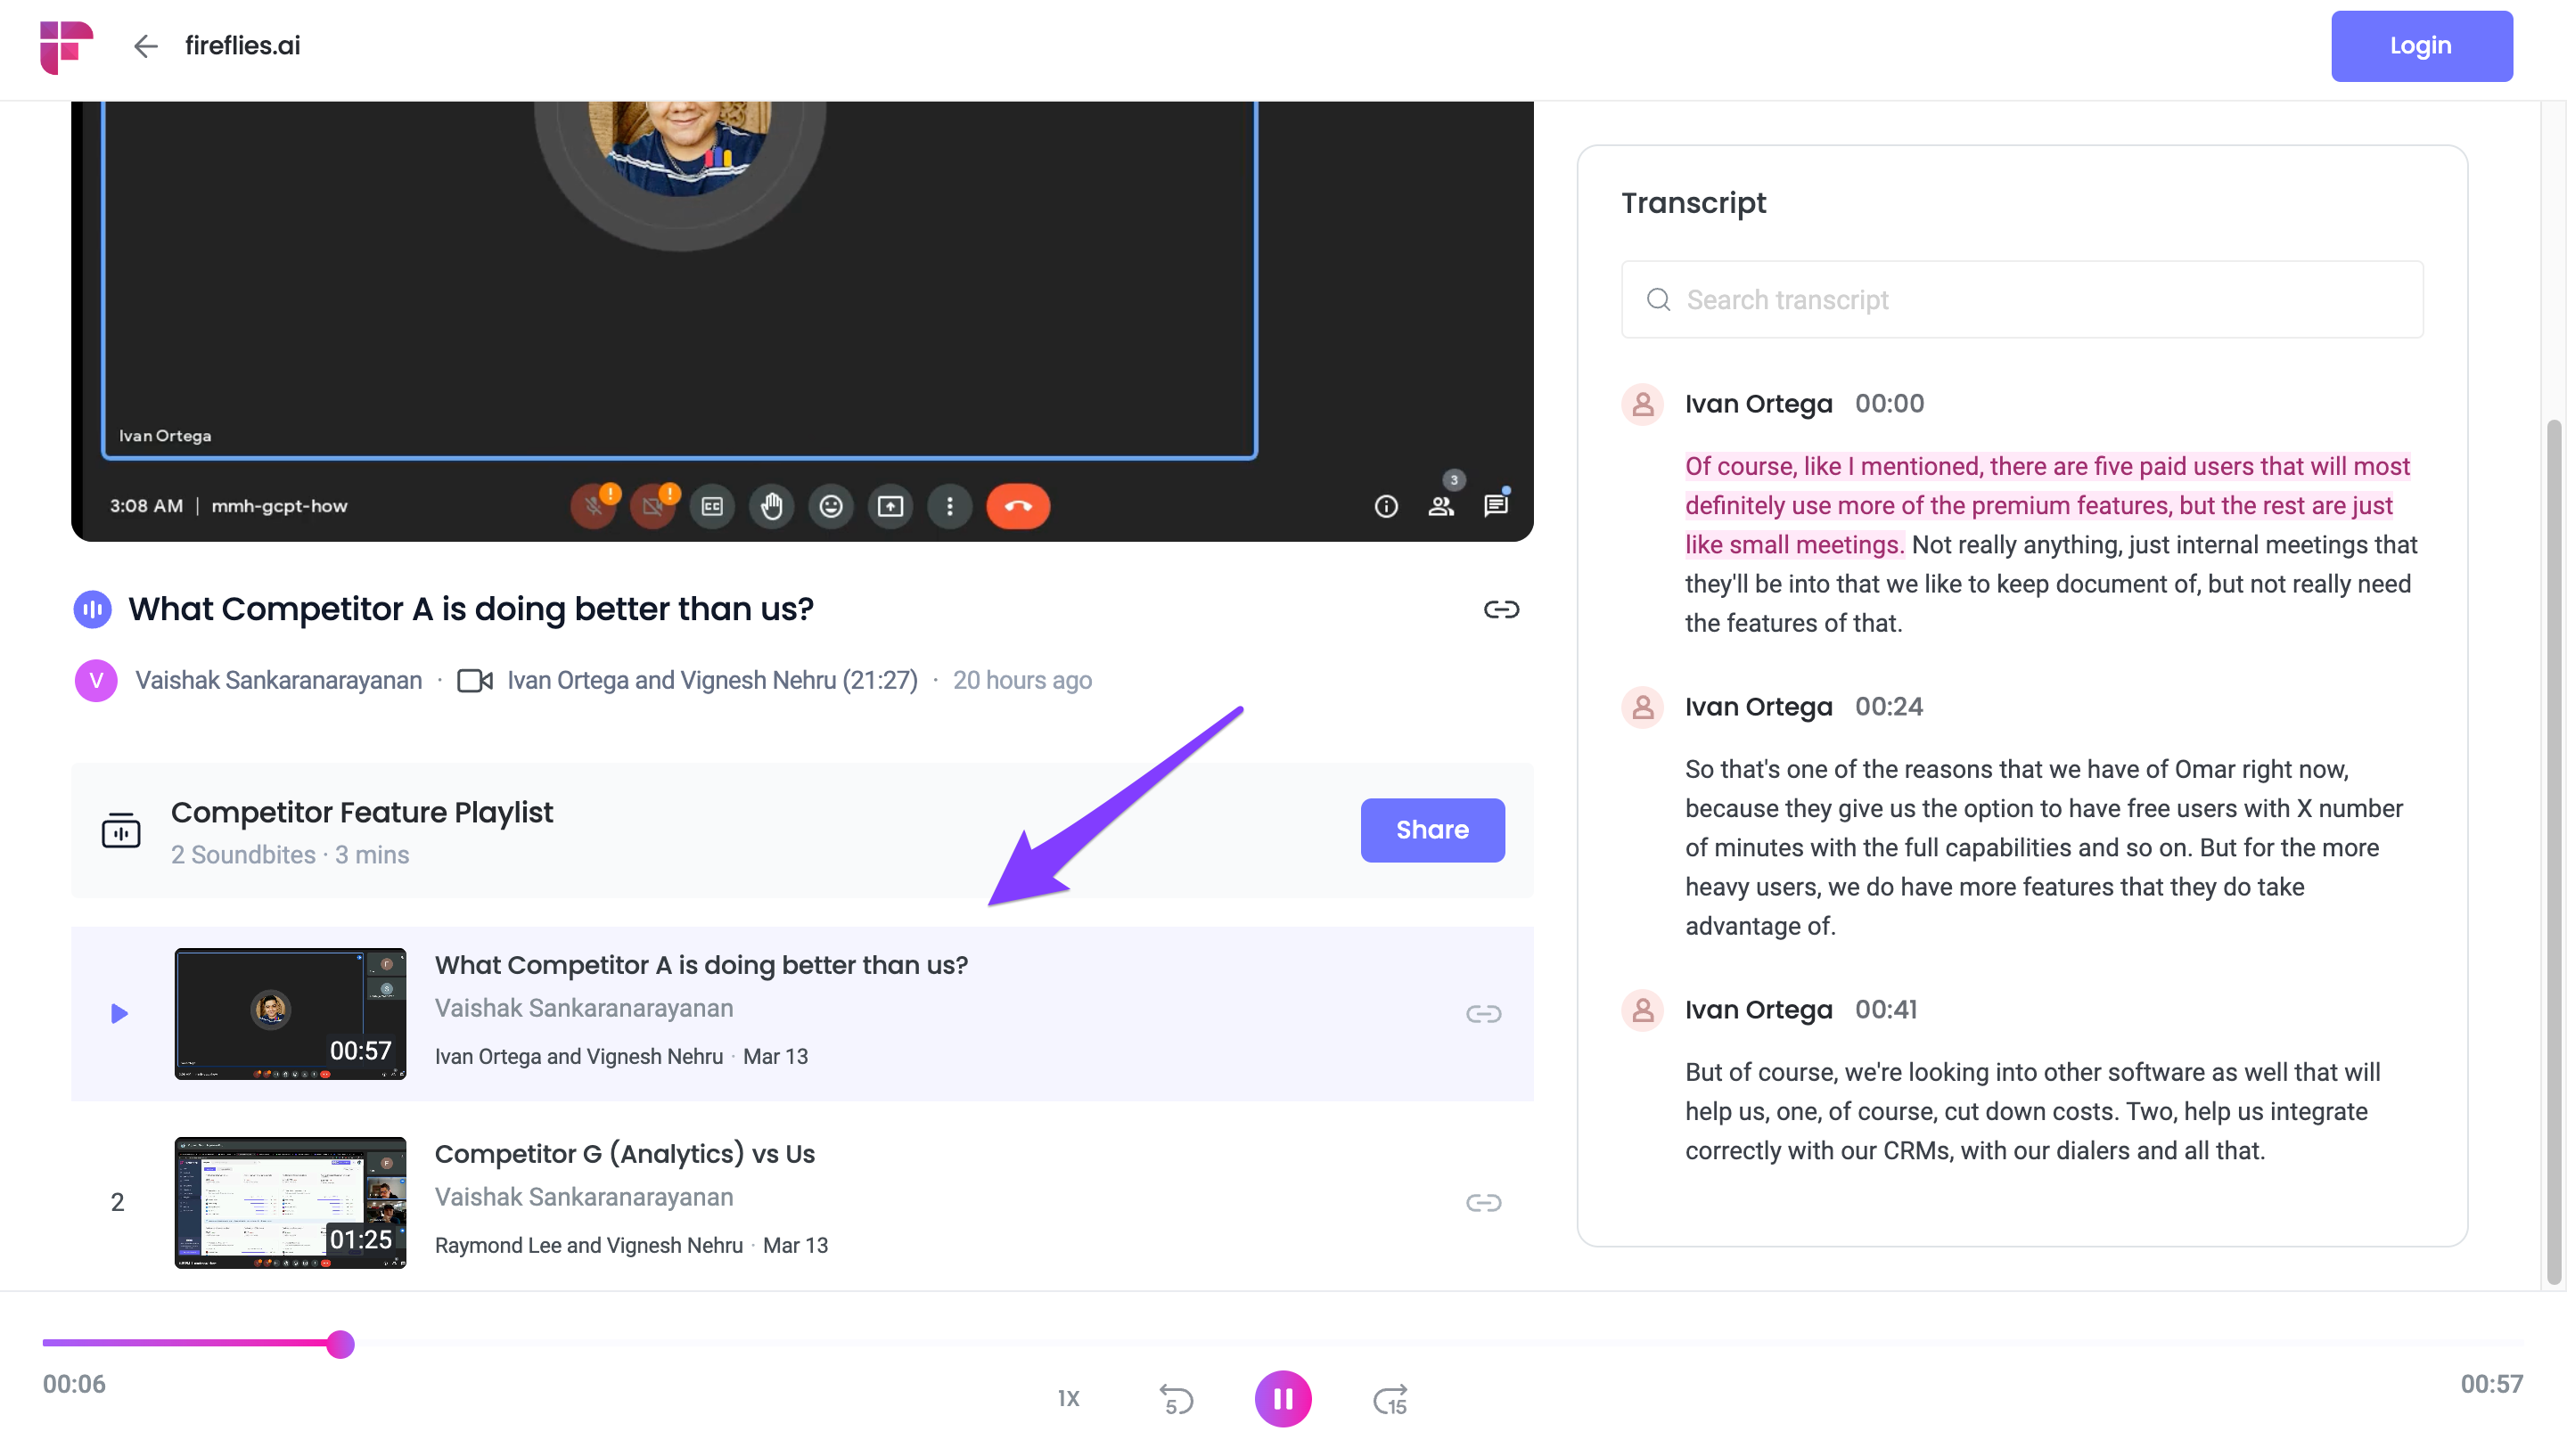
Task: Click the speaker avatar at 00:41 Ivan Ortega
Action: (x=1642, y=1010)
